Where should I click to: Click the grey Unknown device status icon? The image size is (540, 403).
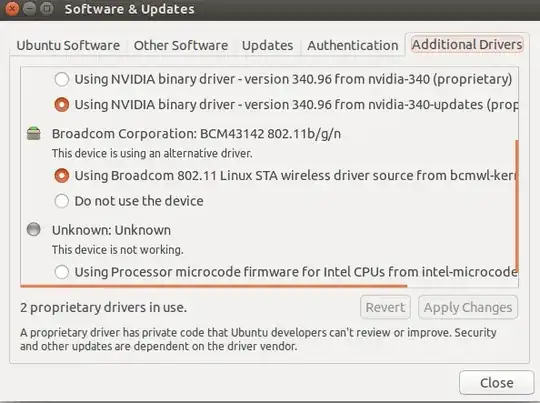tap(34, 229)
